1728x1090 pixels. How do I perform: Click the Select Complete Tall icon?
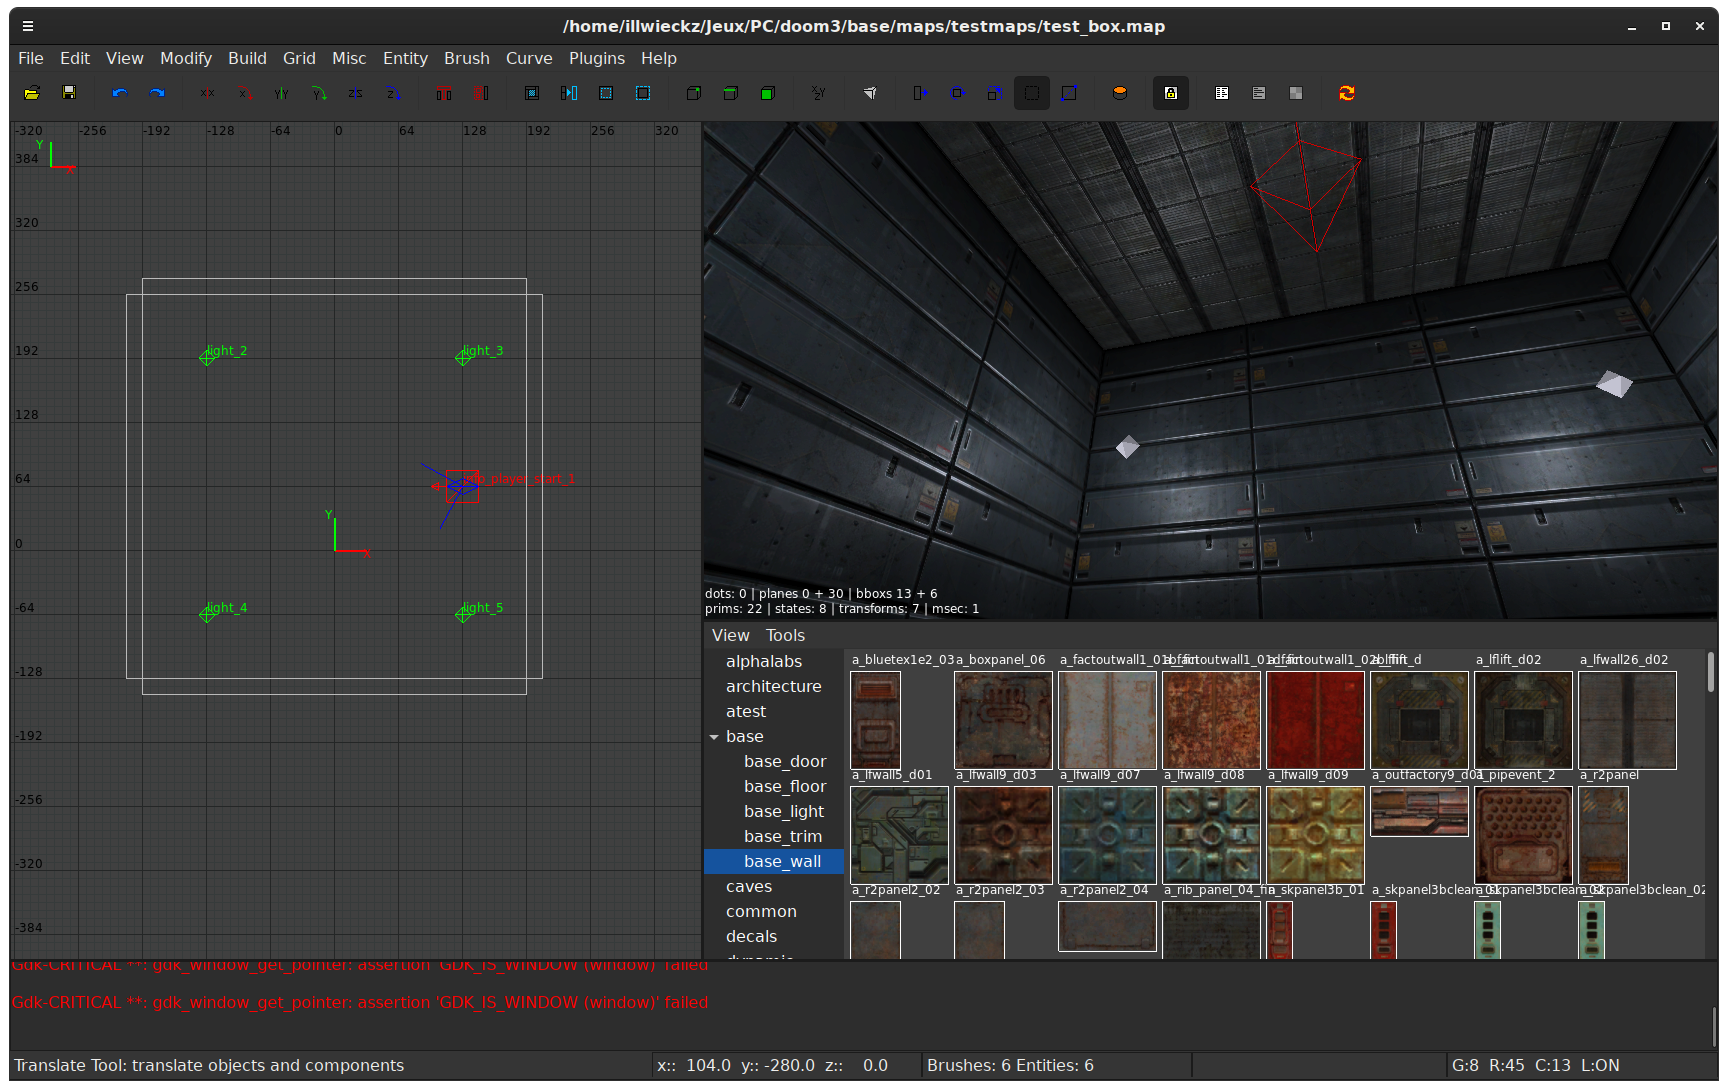coord(532,93)
